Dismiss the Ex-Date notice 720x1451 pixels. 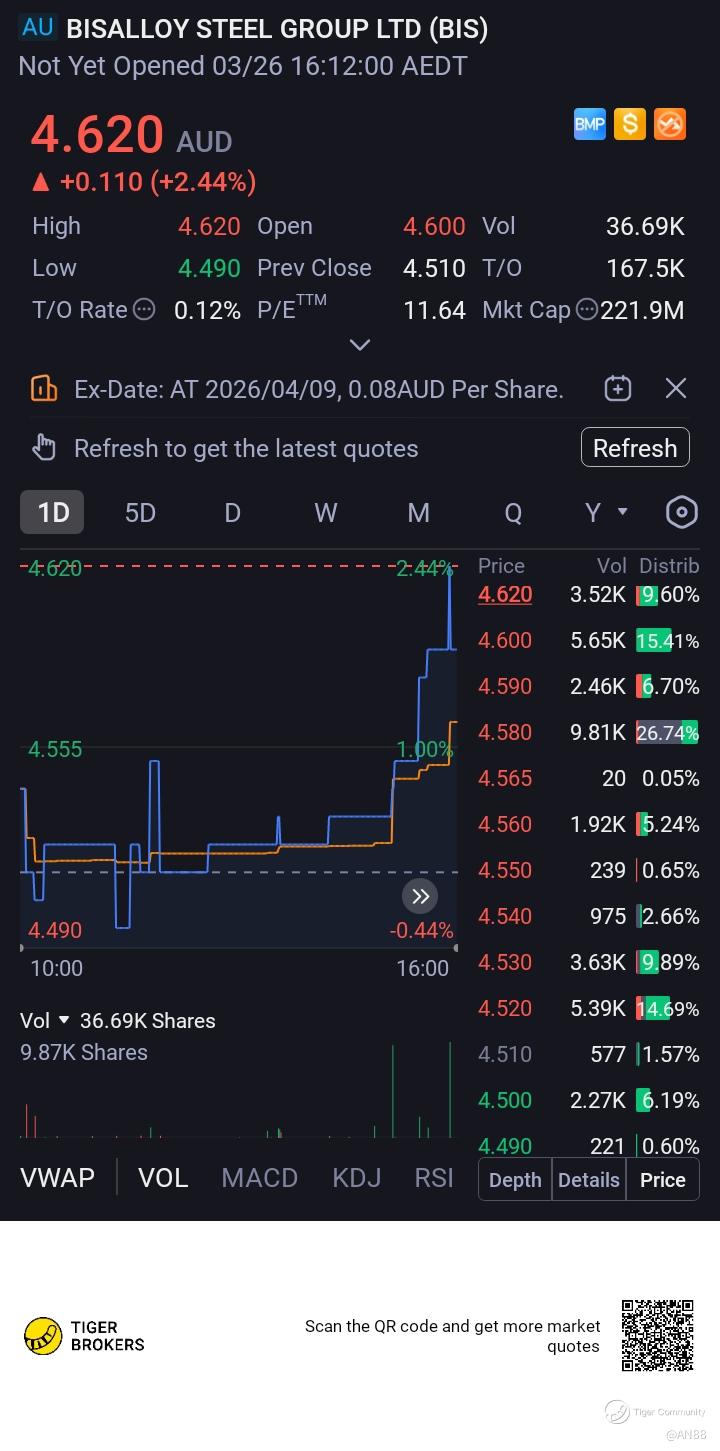(676, 389)
